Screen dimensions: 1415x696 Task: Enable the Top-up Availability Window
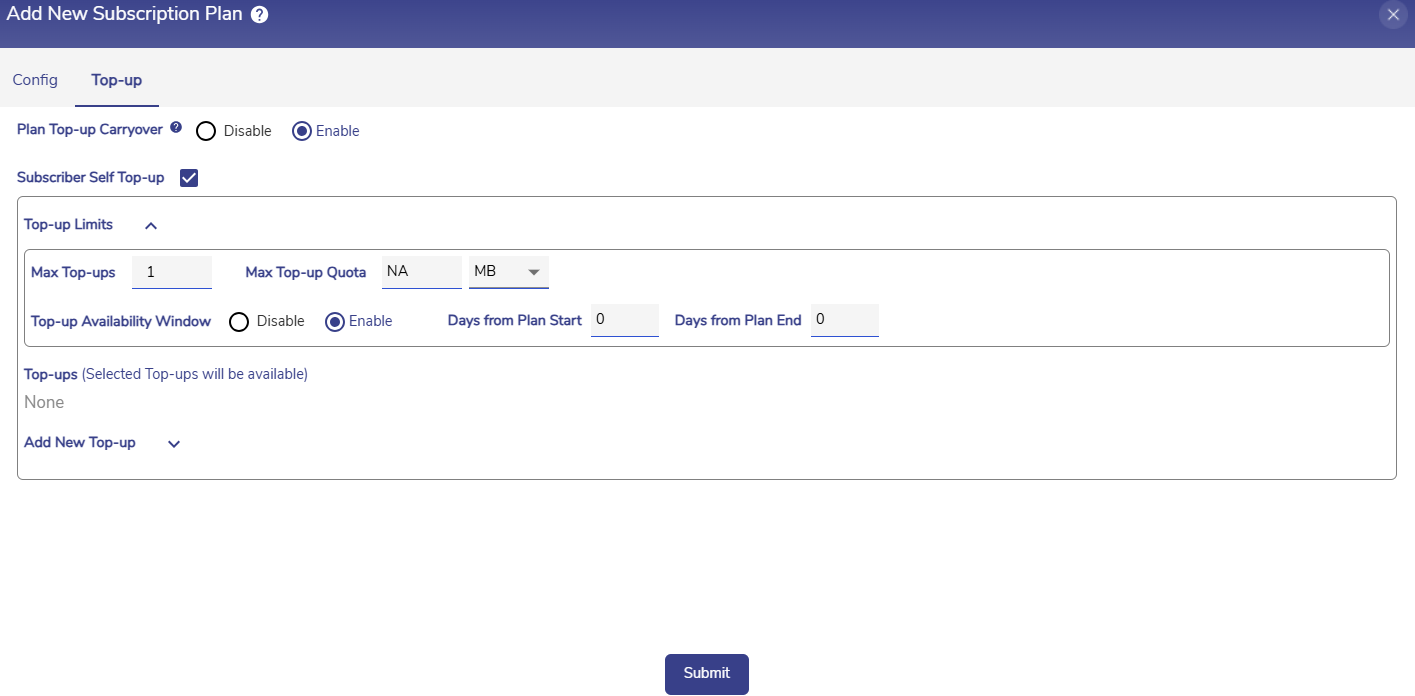pos(335,321)
